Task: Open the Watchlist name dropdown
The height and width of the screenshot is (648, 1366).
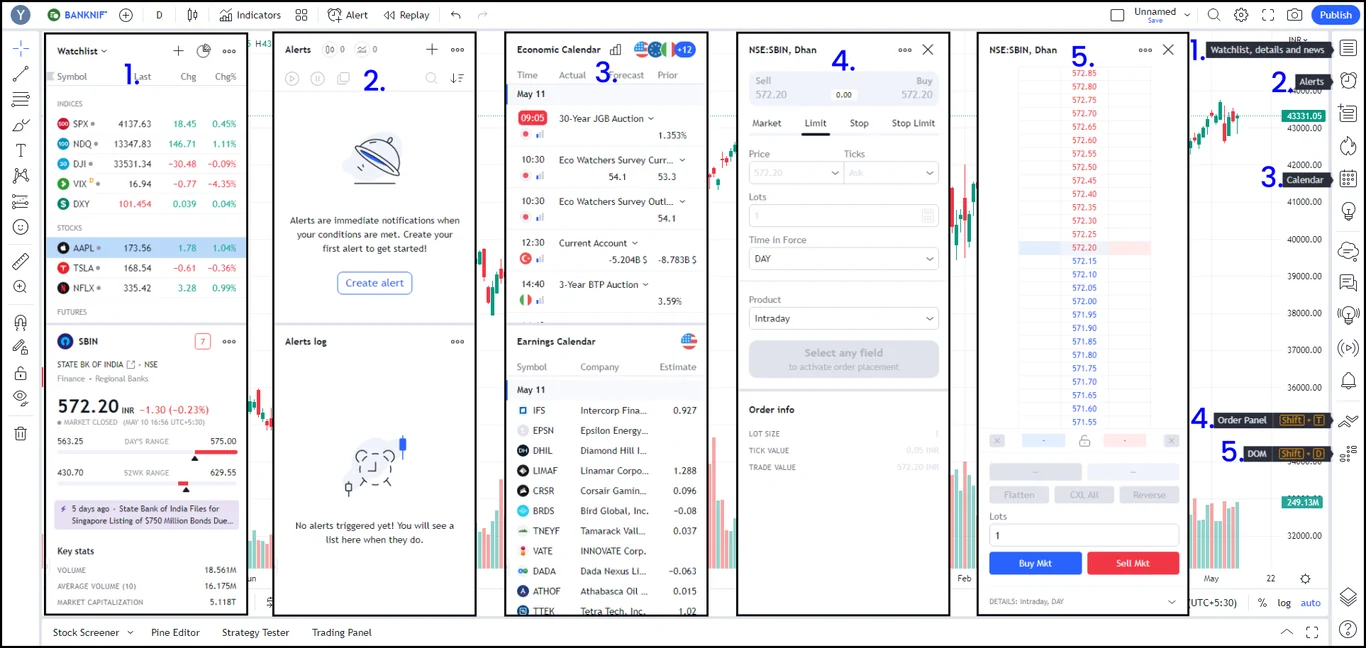Action: click(x=82, y=51)
